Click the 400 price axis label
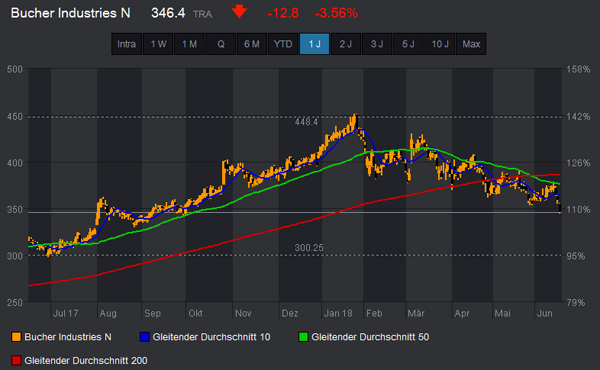 coord(15,163)
